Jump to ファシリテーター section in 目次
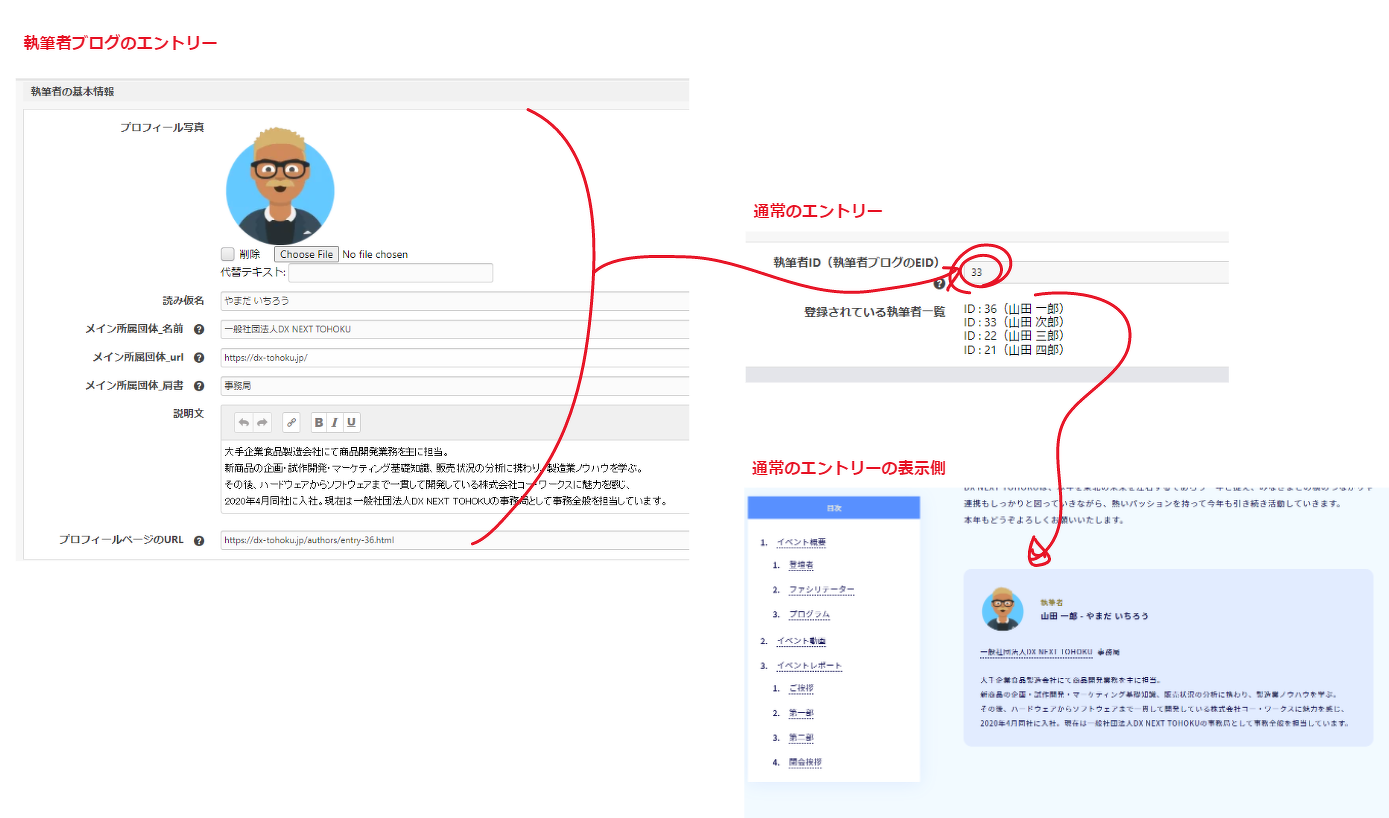This screenshot has height=818, width=1389. 821,589
